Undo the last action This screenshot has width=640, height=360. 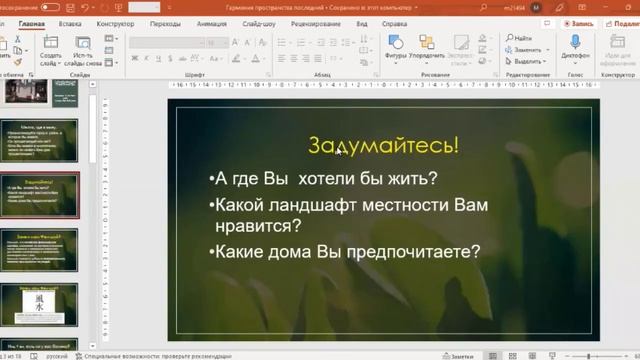pyautogui.click(x=84, y=8)
